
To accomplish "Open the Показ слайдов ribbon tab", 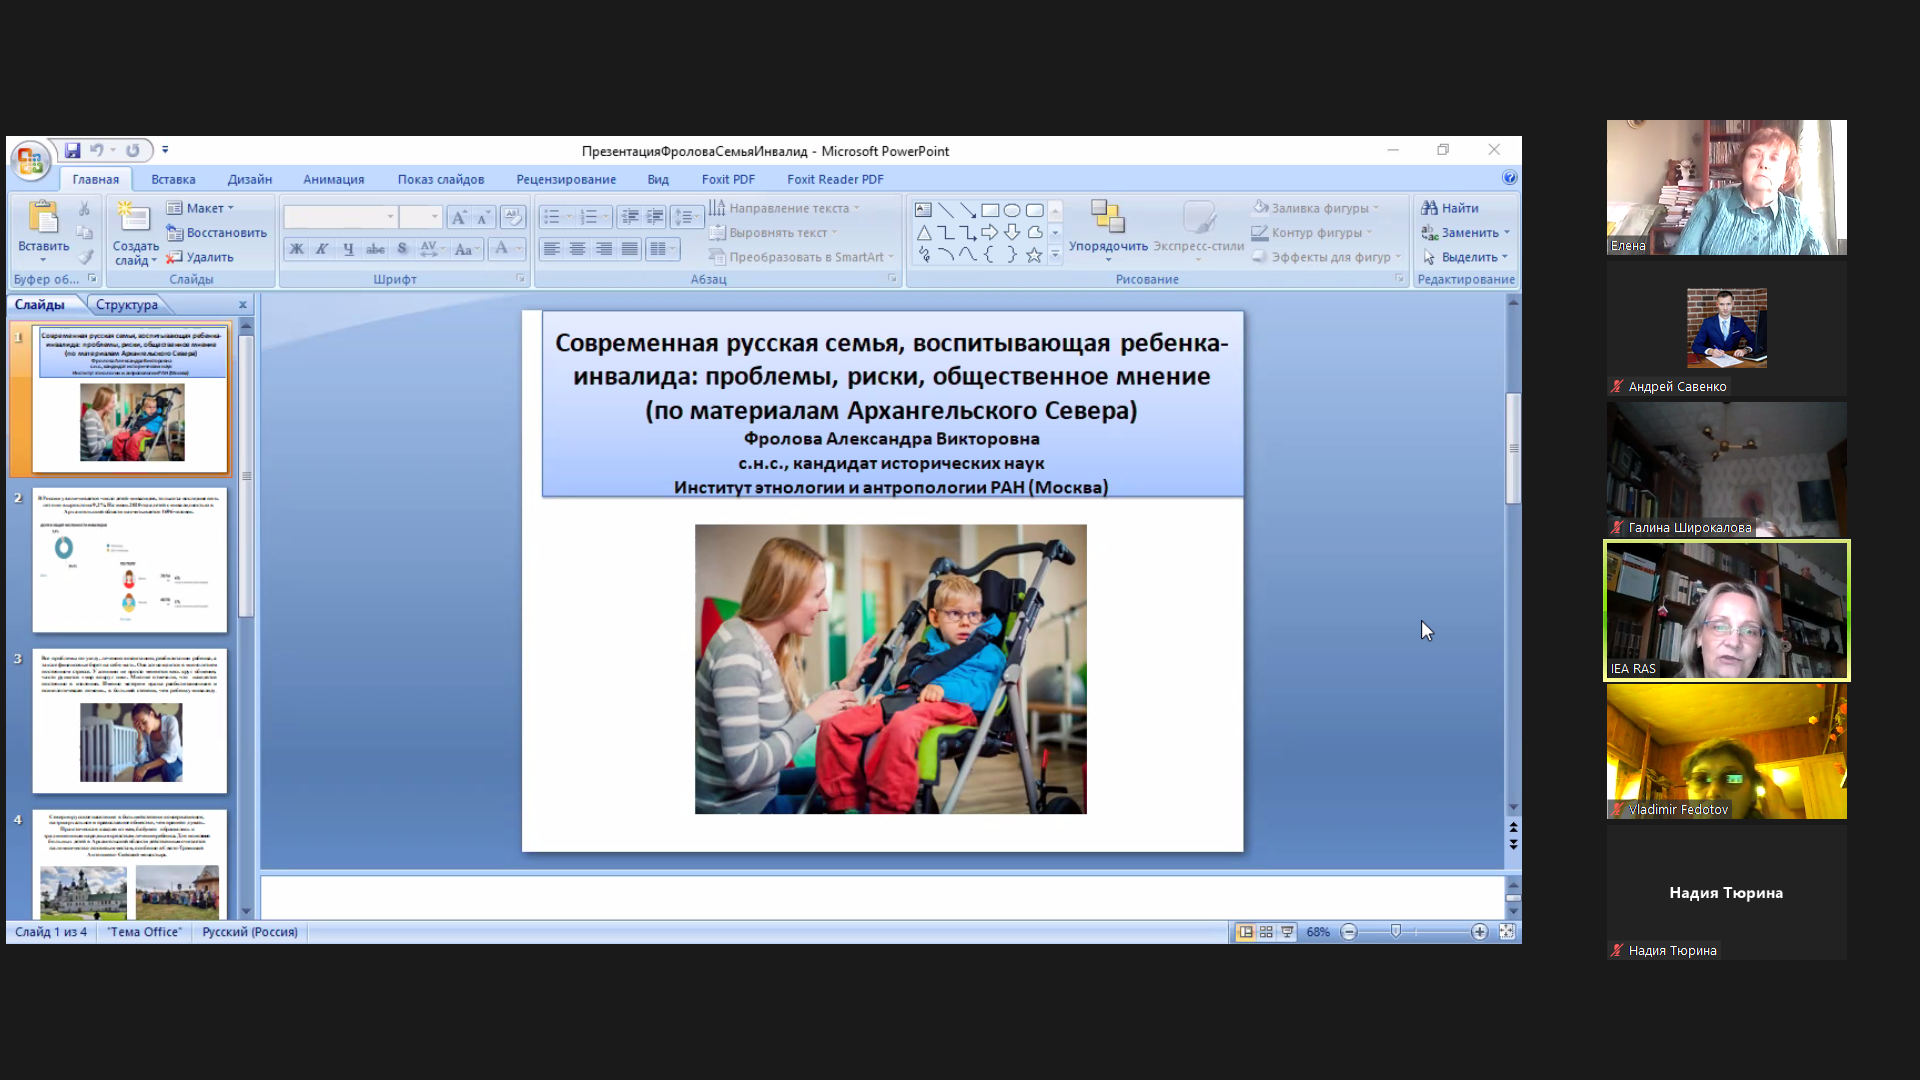I will [441, 179].
